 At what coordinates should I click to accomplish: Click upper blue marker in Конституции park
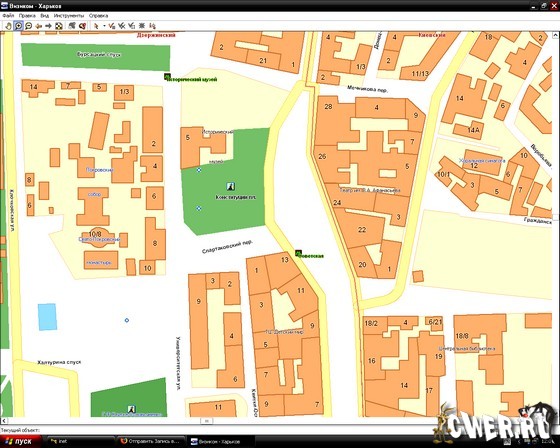coord(199,170)
